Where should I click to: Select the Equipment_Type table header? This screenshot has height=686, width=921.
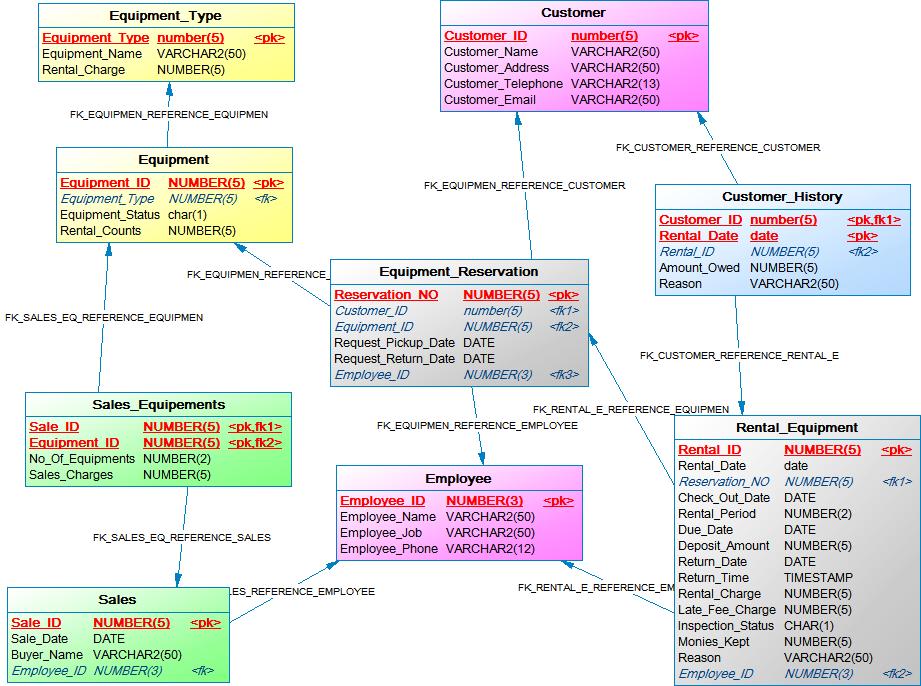pos(165,16)
